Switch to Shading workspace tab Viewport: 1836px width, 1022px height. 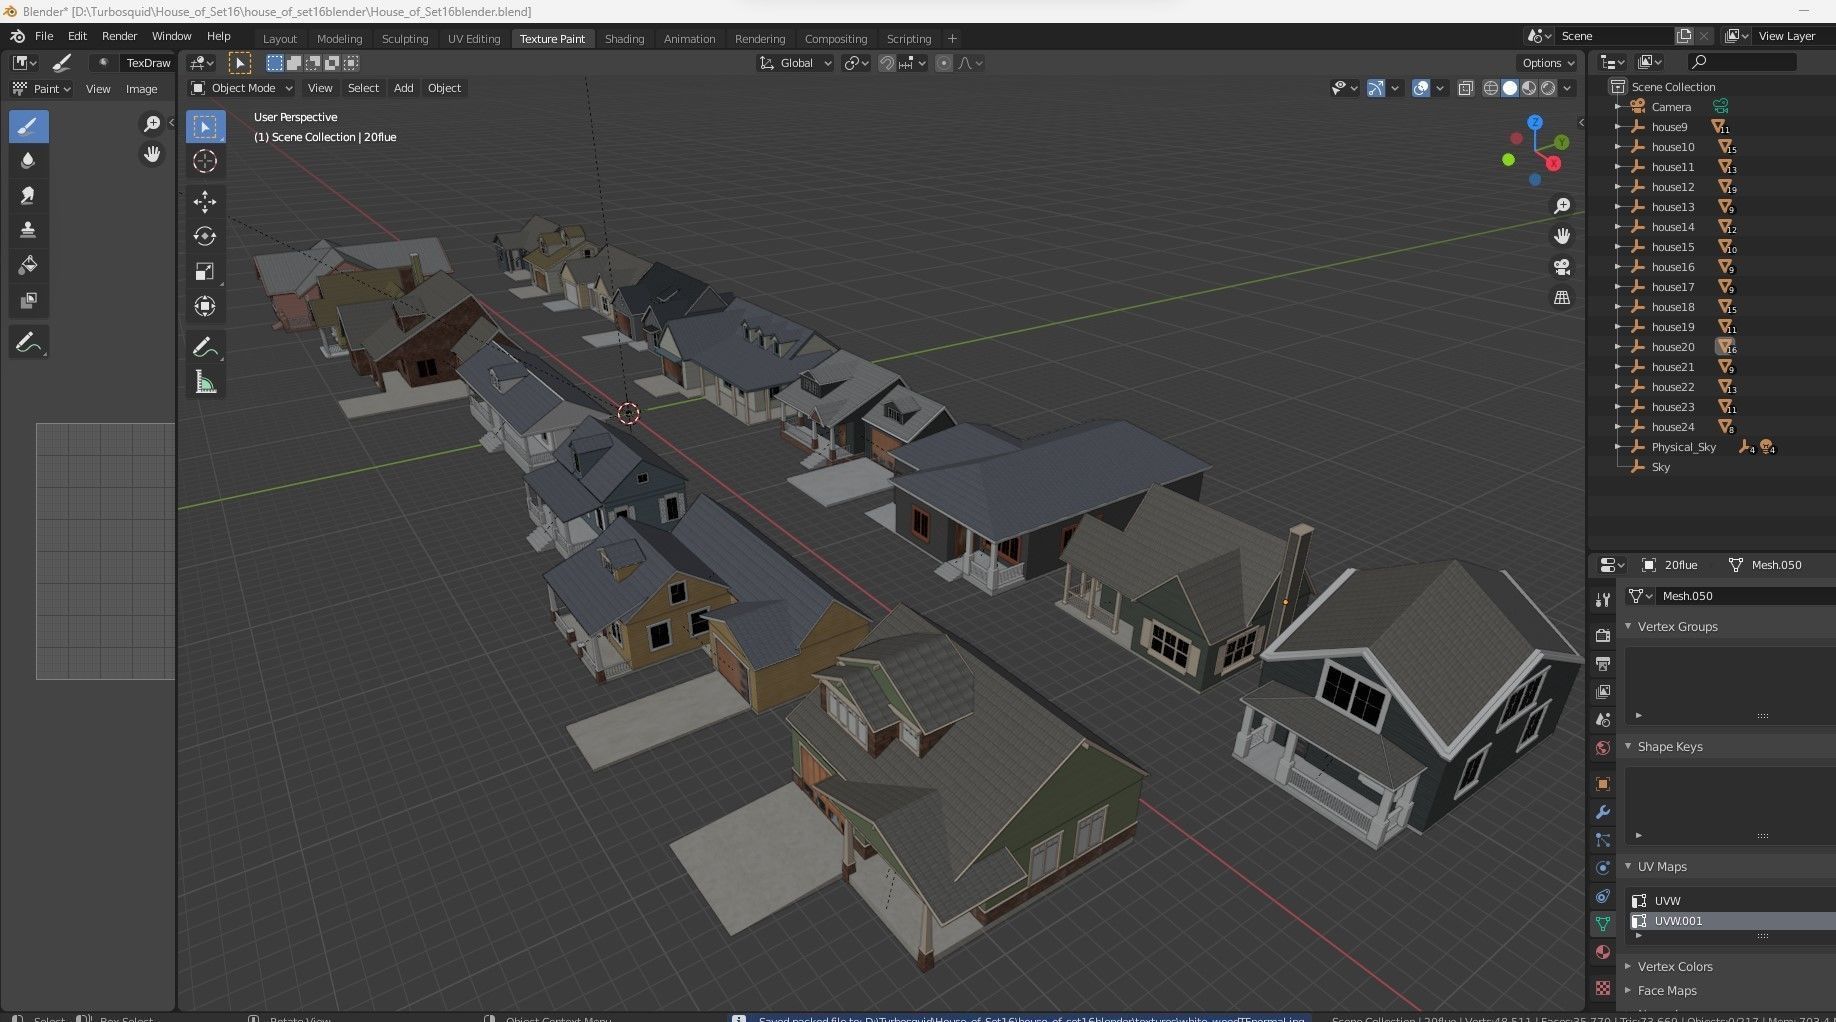pyautogui.click(x=624, y=39)
